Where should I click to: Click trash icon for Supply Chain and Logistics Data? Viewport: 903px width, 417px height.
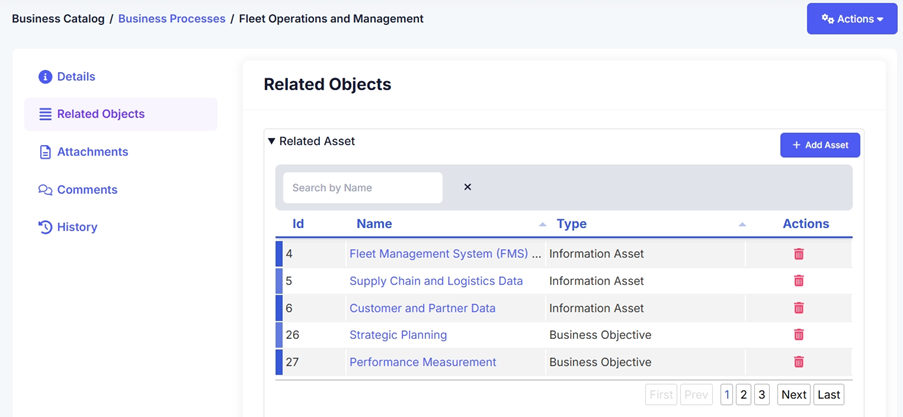coord(798,281)
